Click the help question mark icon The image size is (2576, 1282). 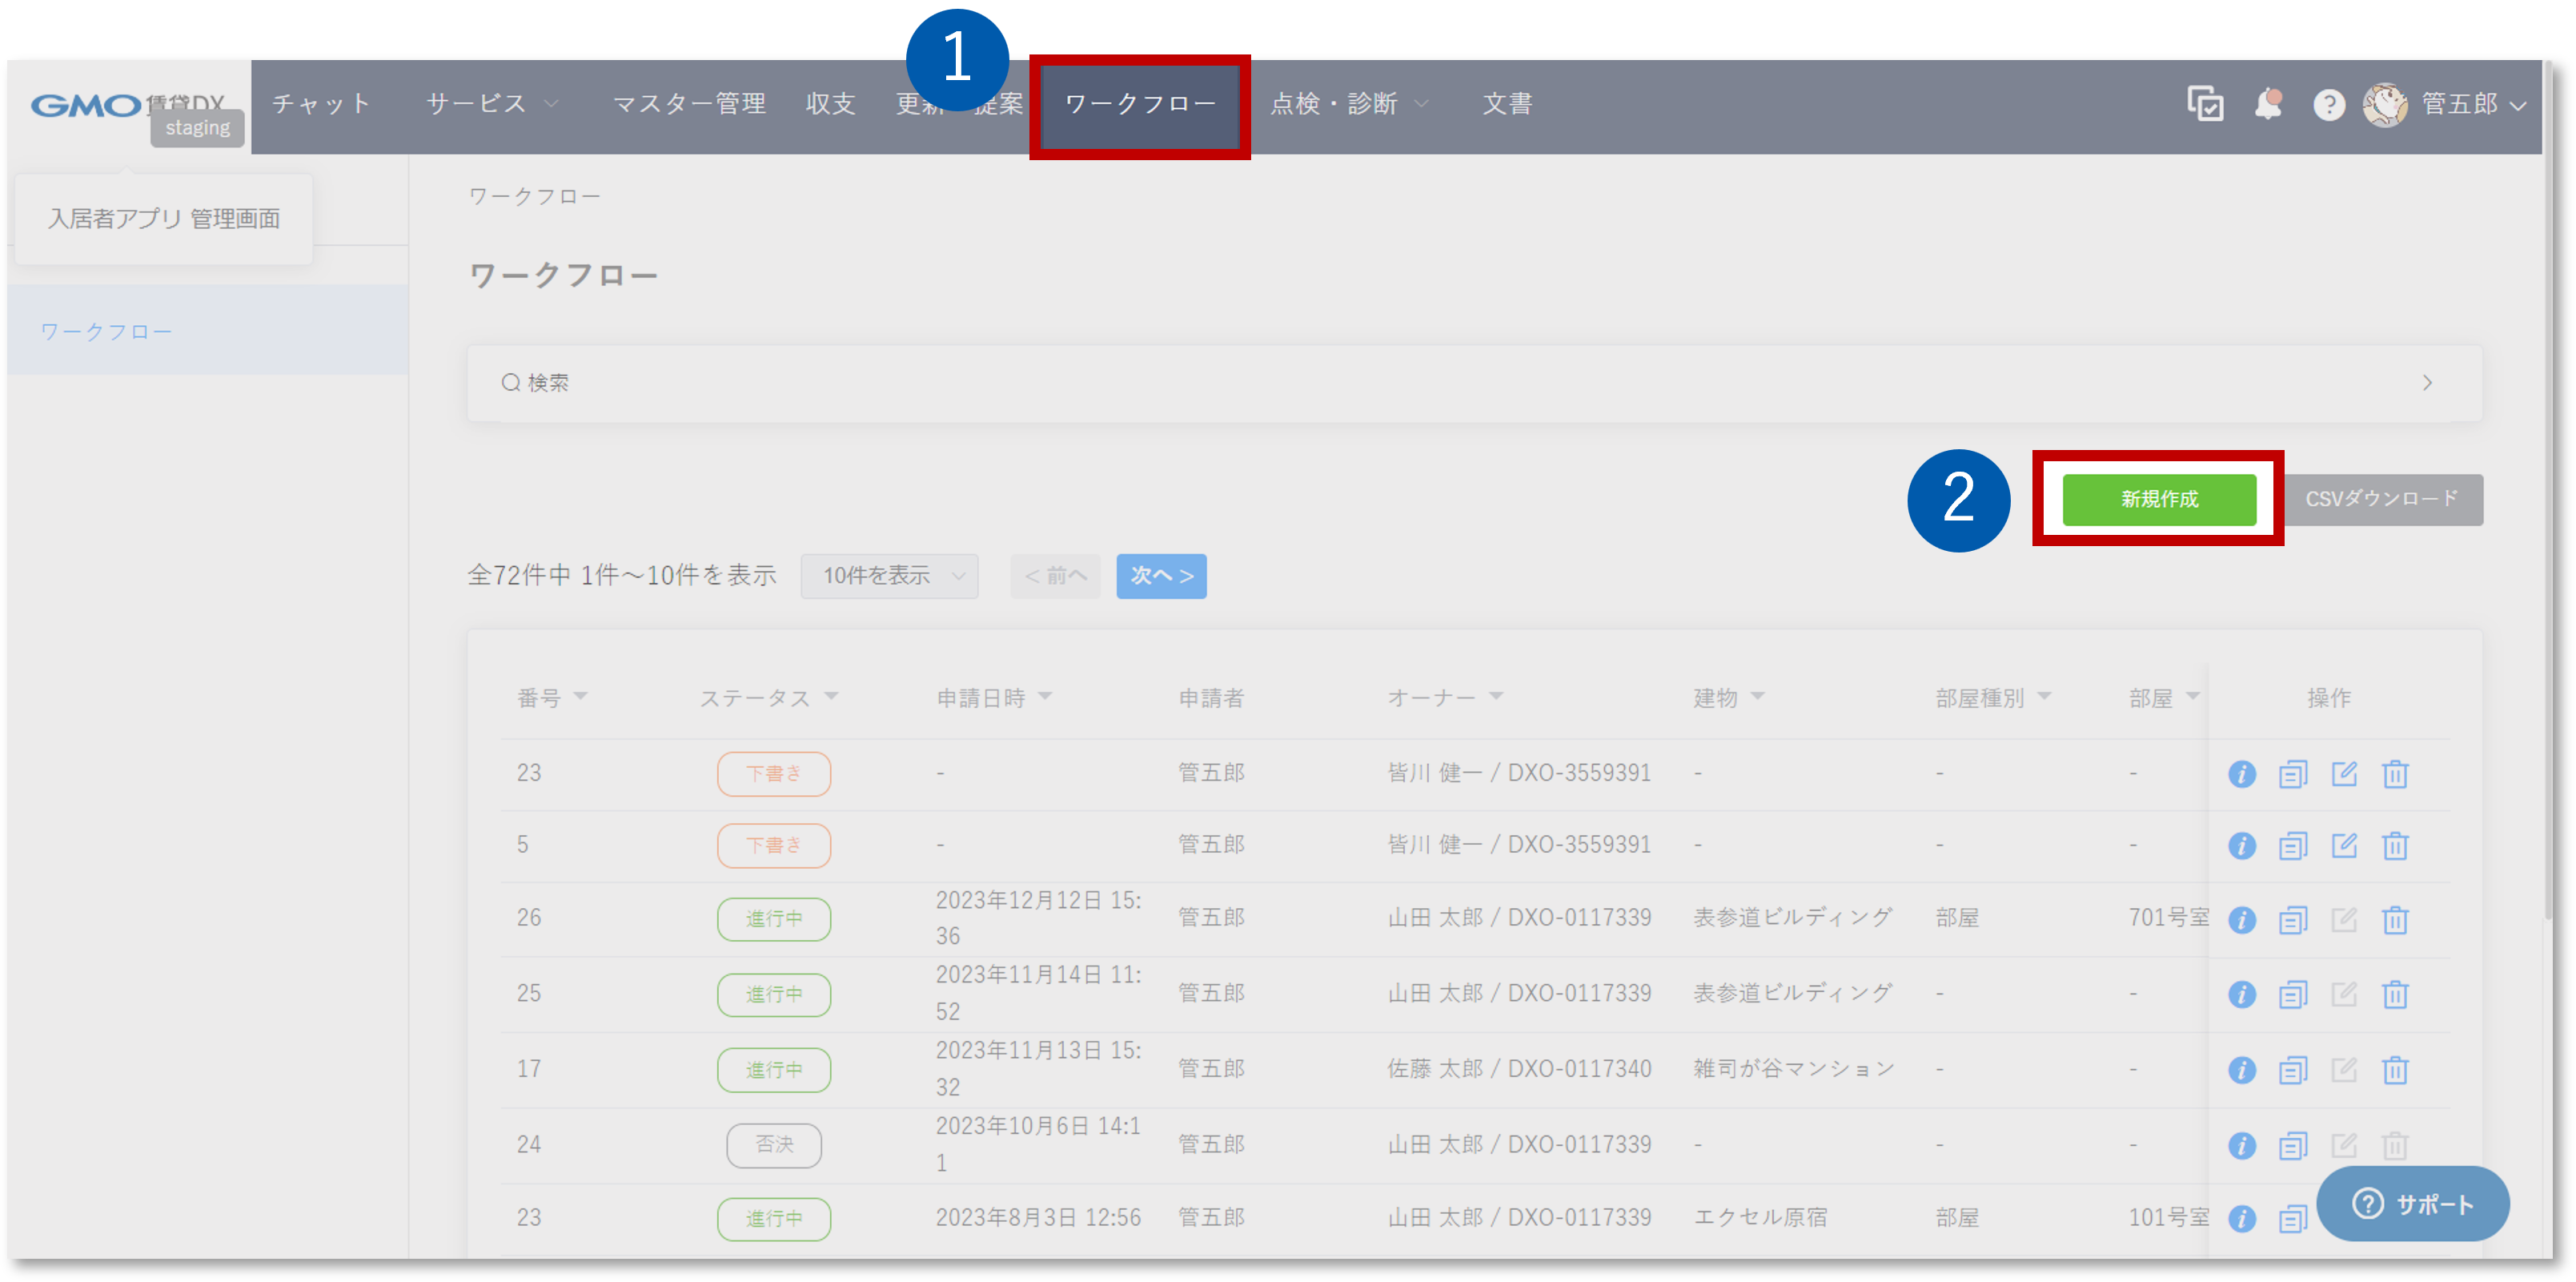[2330, 104]
